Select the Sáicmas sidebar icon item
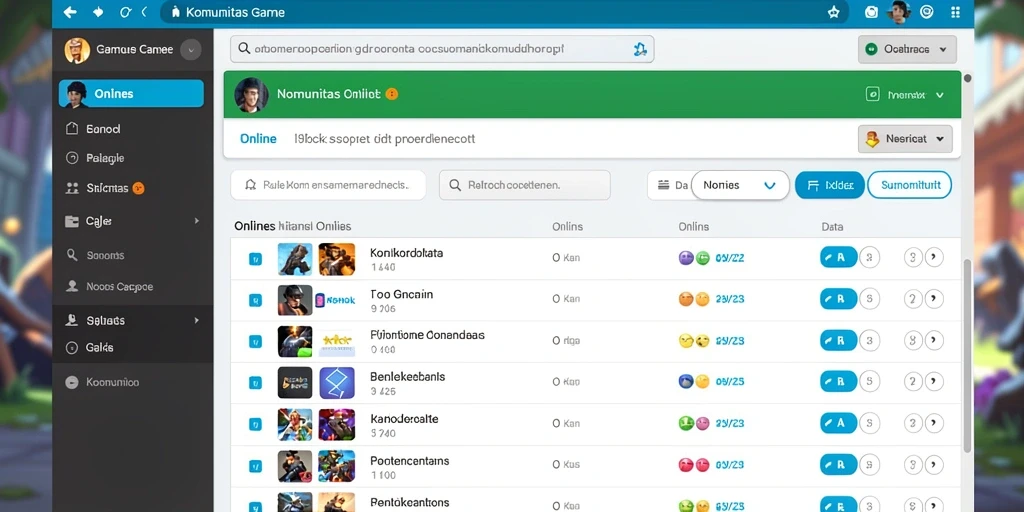Viewport: 1024px width, 512px height. (72, 188)
